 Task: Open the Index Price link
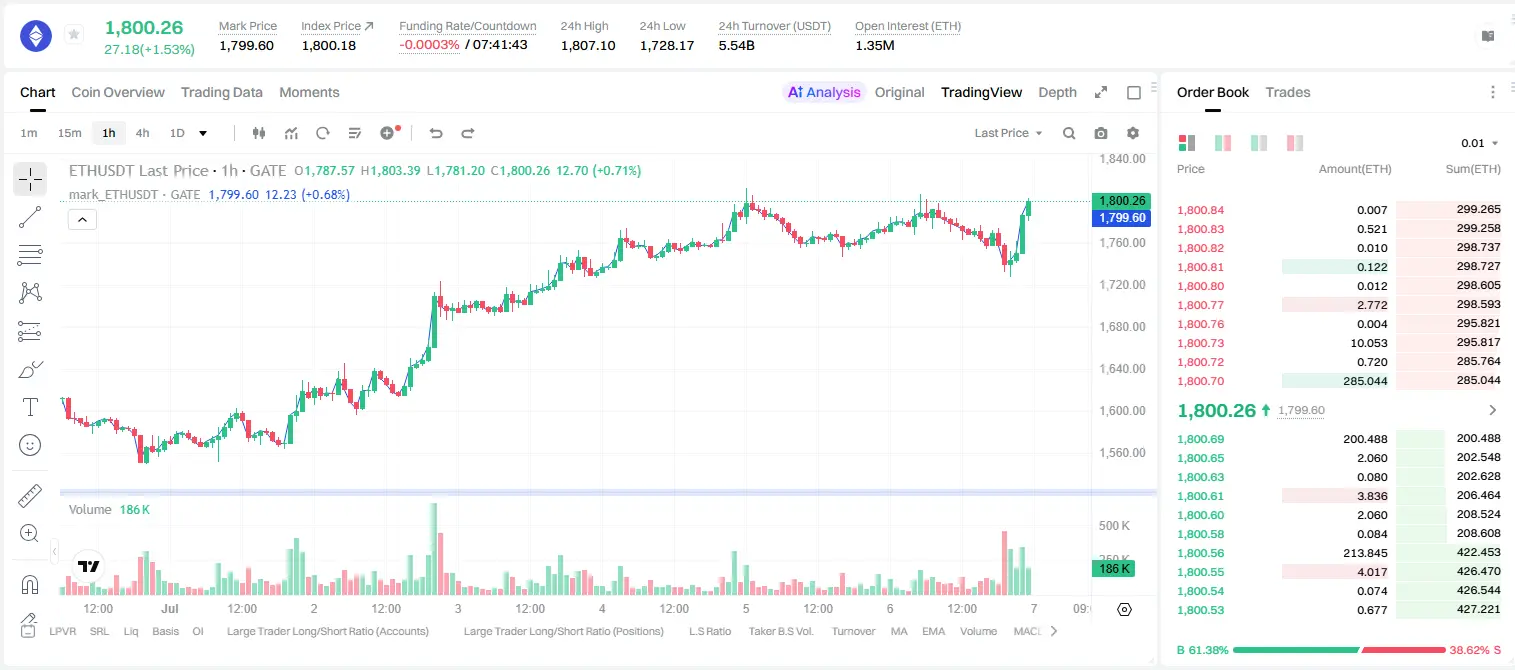pyautogui.click(x=337, y=26)
